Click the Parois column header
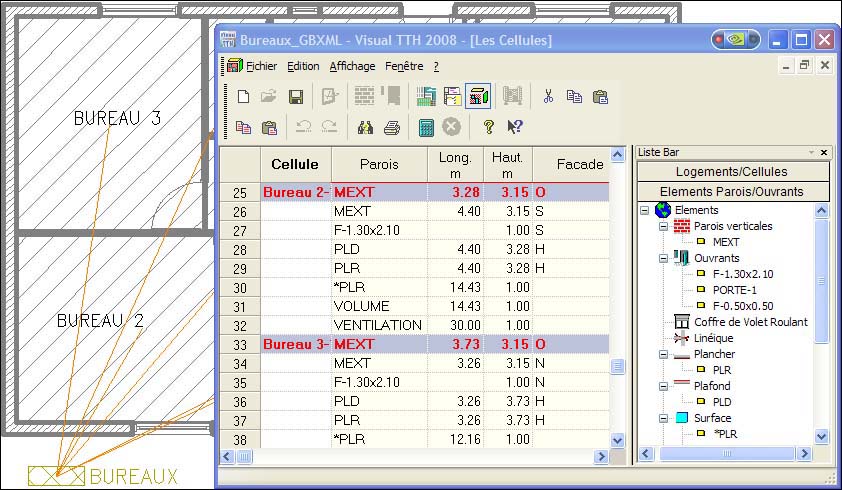842x490 pixels. tap(379, 164)
